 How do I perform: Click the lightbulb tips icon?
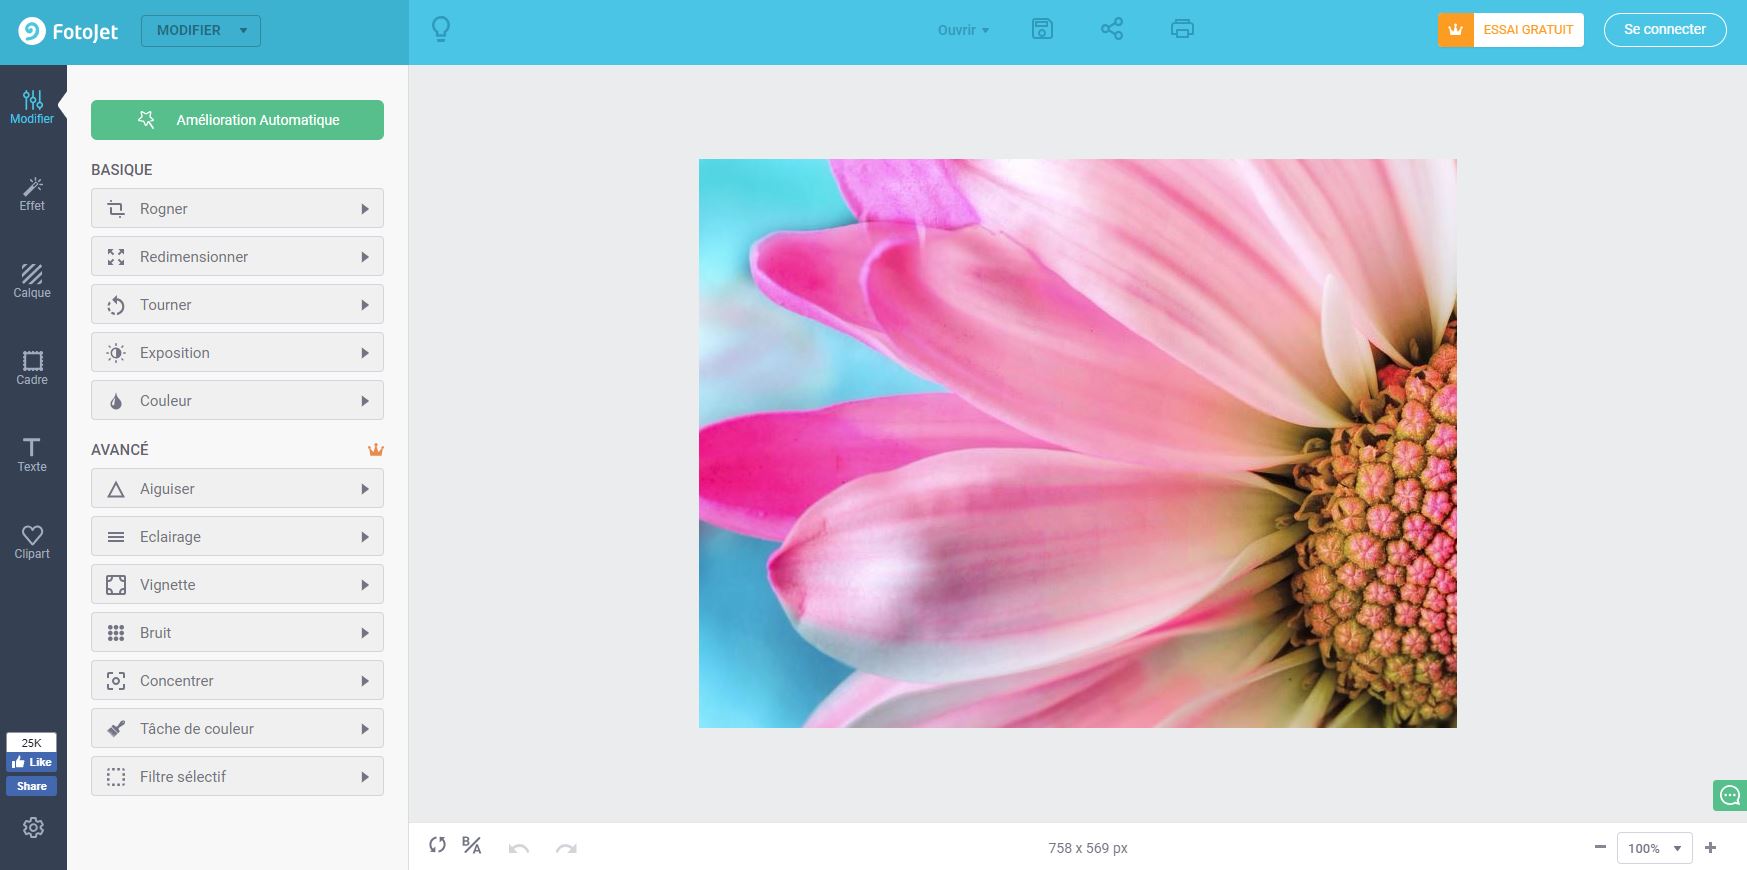(441, 30)
